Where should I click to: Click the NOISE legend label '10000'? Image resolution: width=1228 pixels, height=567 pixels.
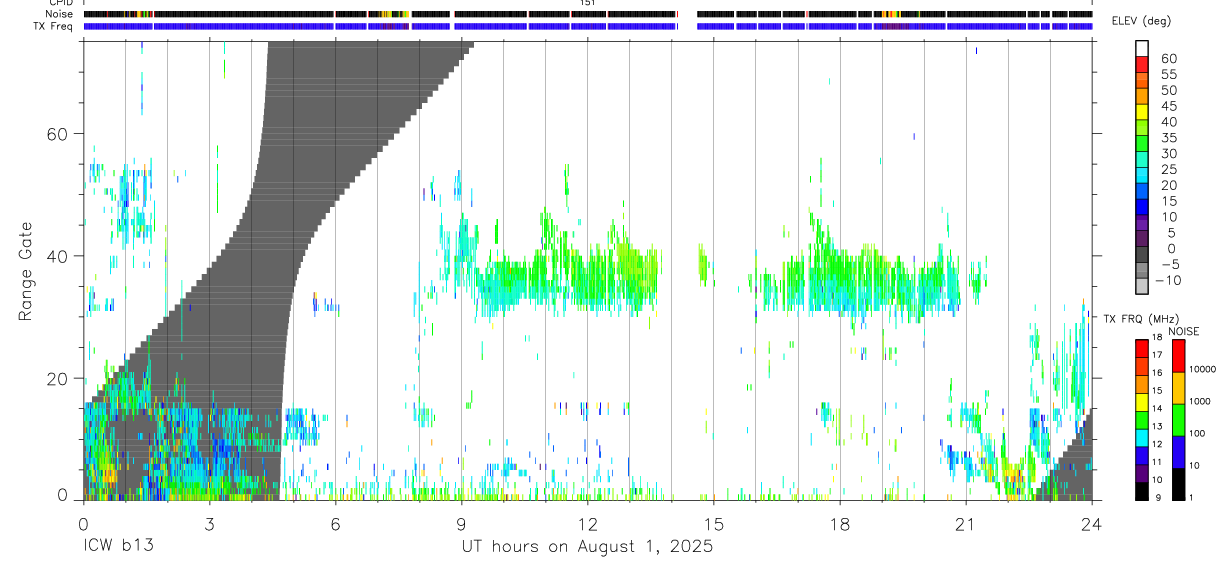(1205, 370)
